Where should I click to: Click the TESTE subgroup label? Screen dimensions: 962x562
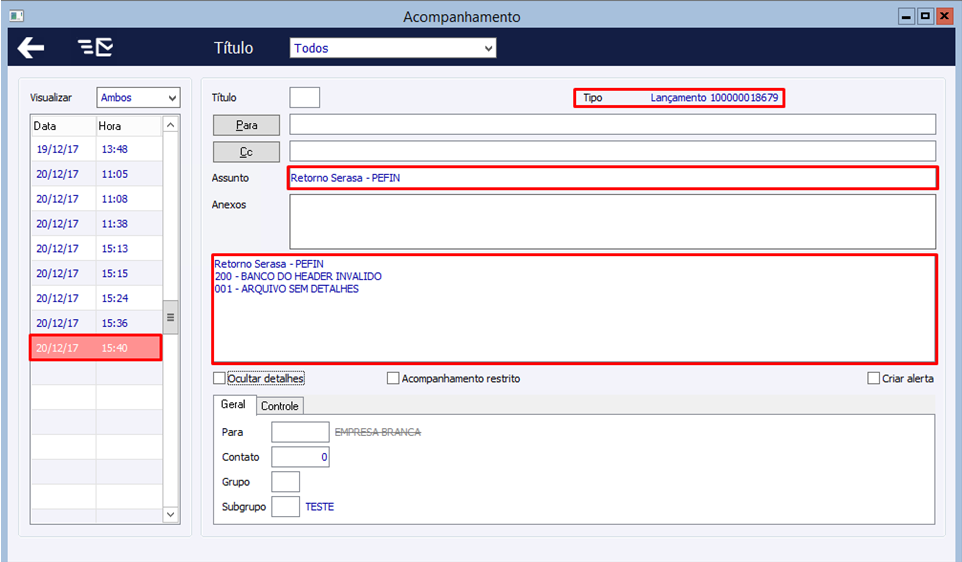(x=320, y=507)
